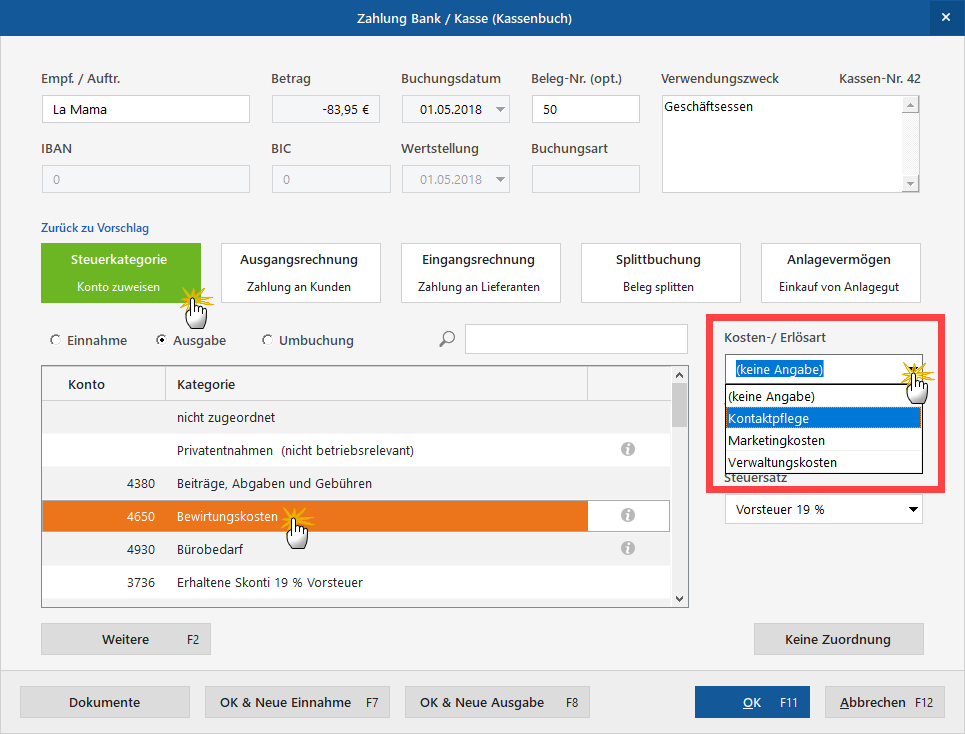Open info icon for Privatentnahmen row
Viewport: 965px width, 734px height.
coord(628,449)
